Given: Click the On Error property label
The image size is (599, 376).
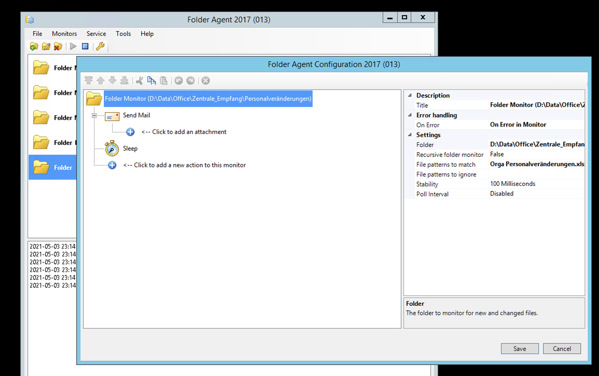Looking at the screenshot, I should 428,125.
